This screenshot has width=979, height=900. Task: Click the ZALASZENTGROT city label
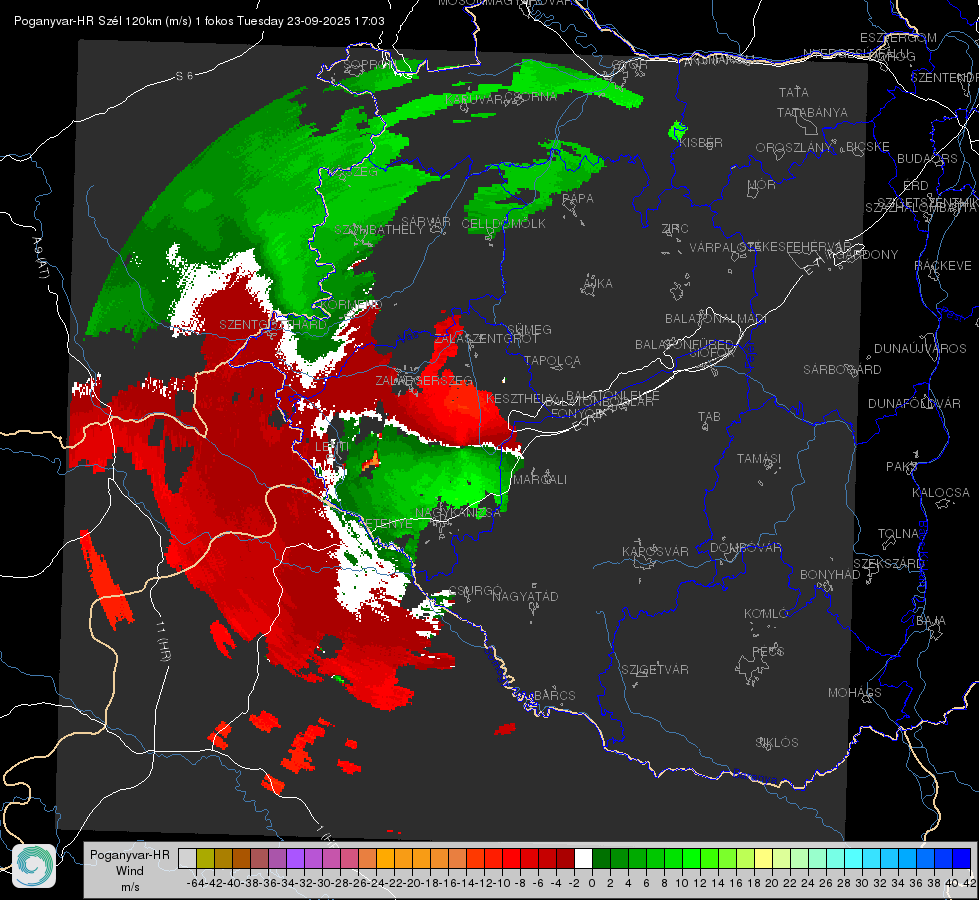[x=486, y=339]
